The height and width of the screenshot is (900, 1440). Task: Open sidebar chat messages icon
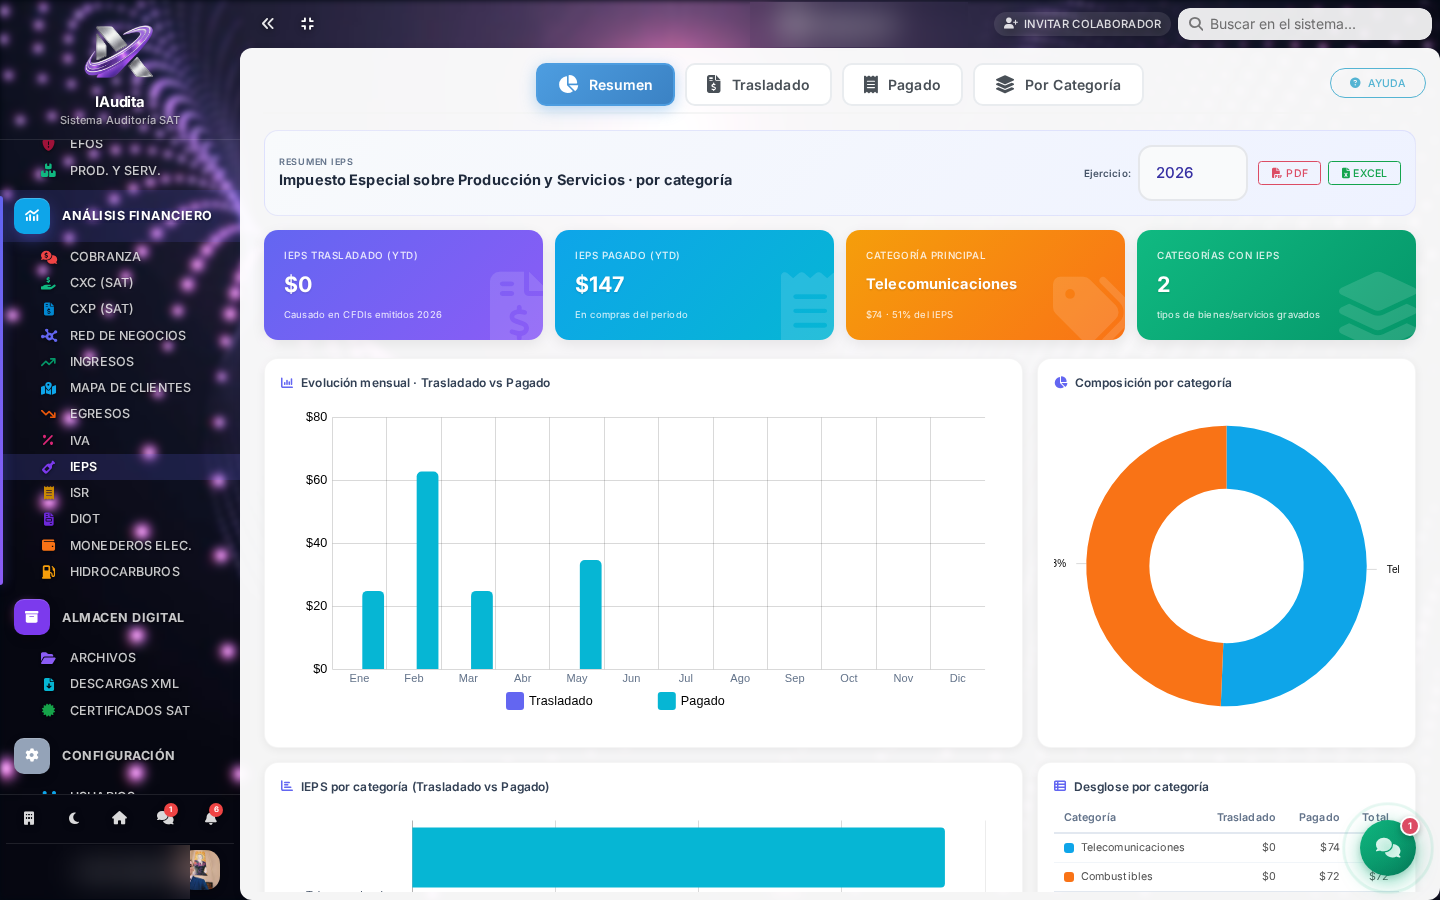[165, 818]
